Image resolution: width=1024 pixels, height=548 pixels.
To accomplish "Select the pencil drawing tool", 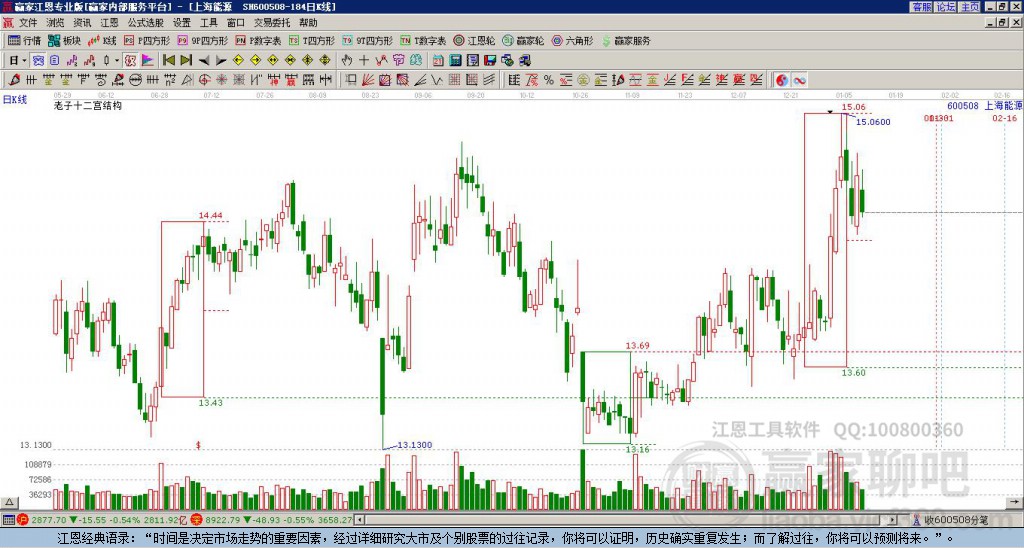I will pos(14,80).
